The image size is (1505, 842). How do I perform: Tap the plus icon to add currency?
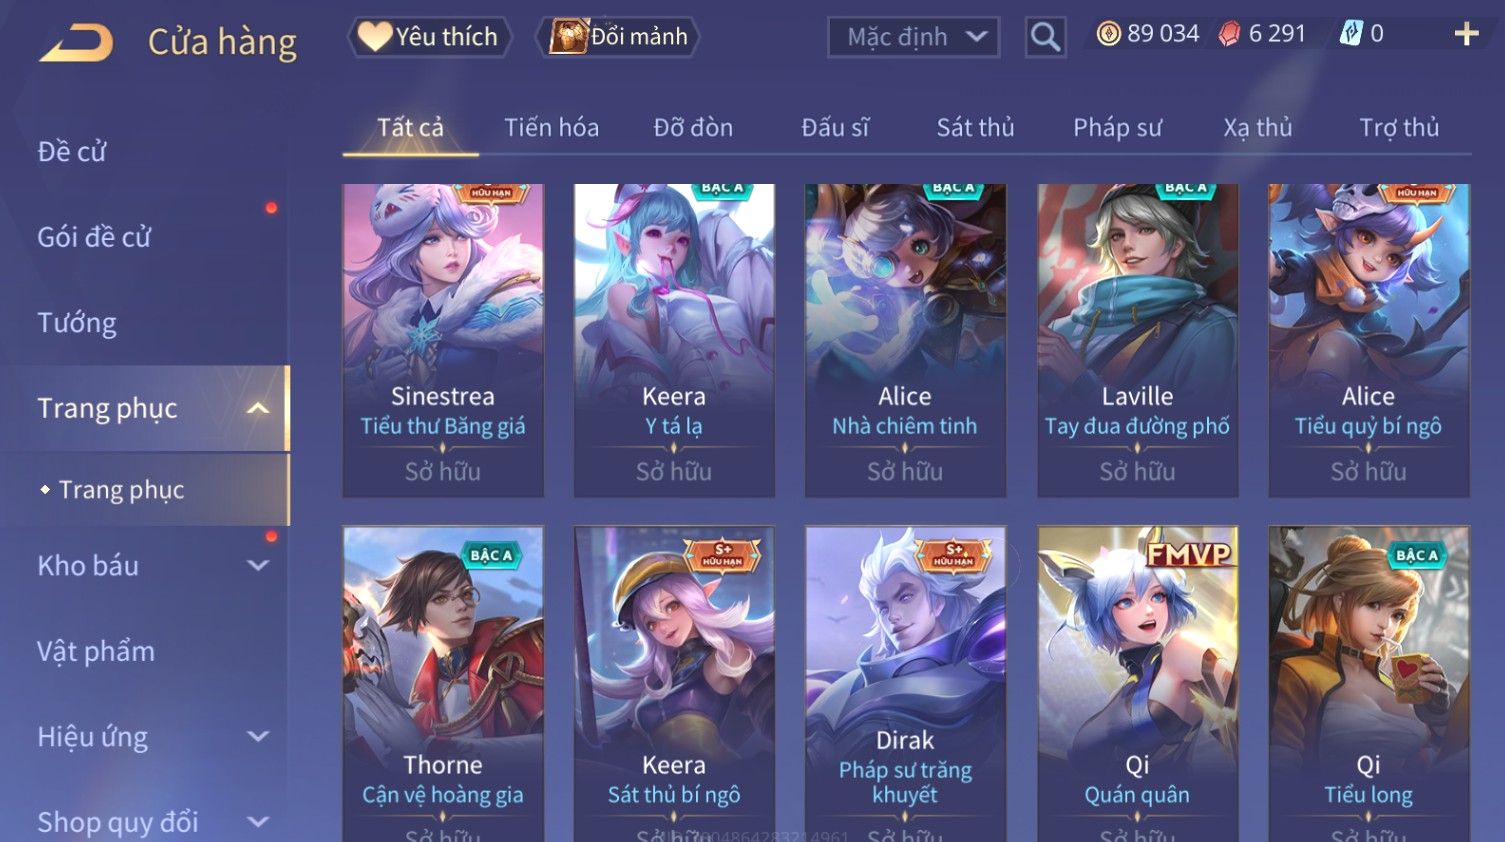pos(1466,34)
